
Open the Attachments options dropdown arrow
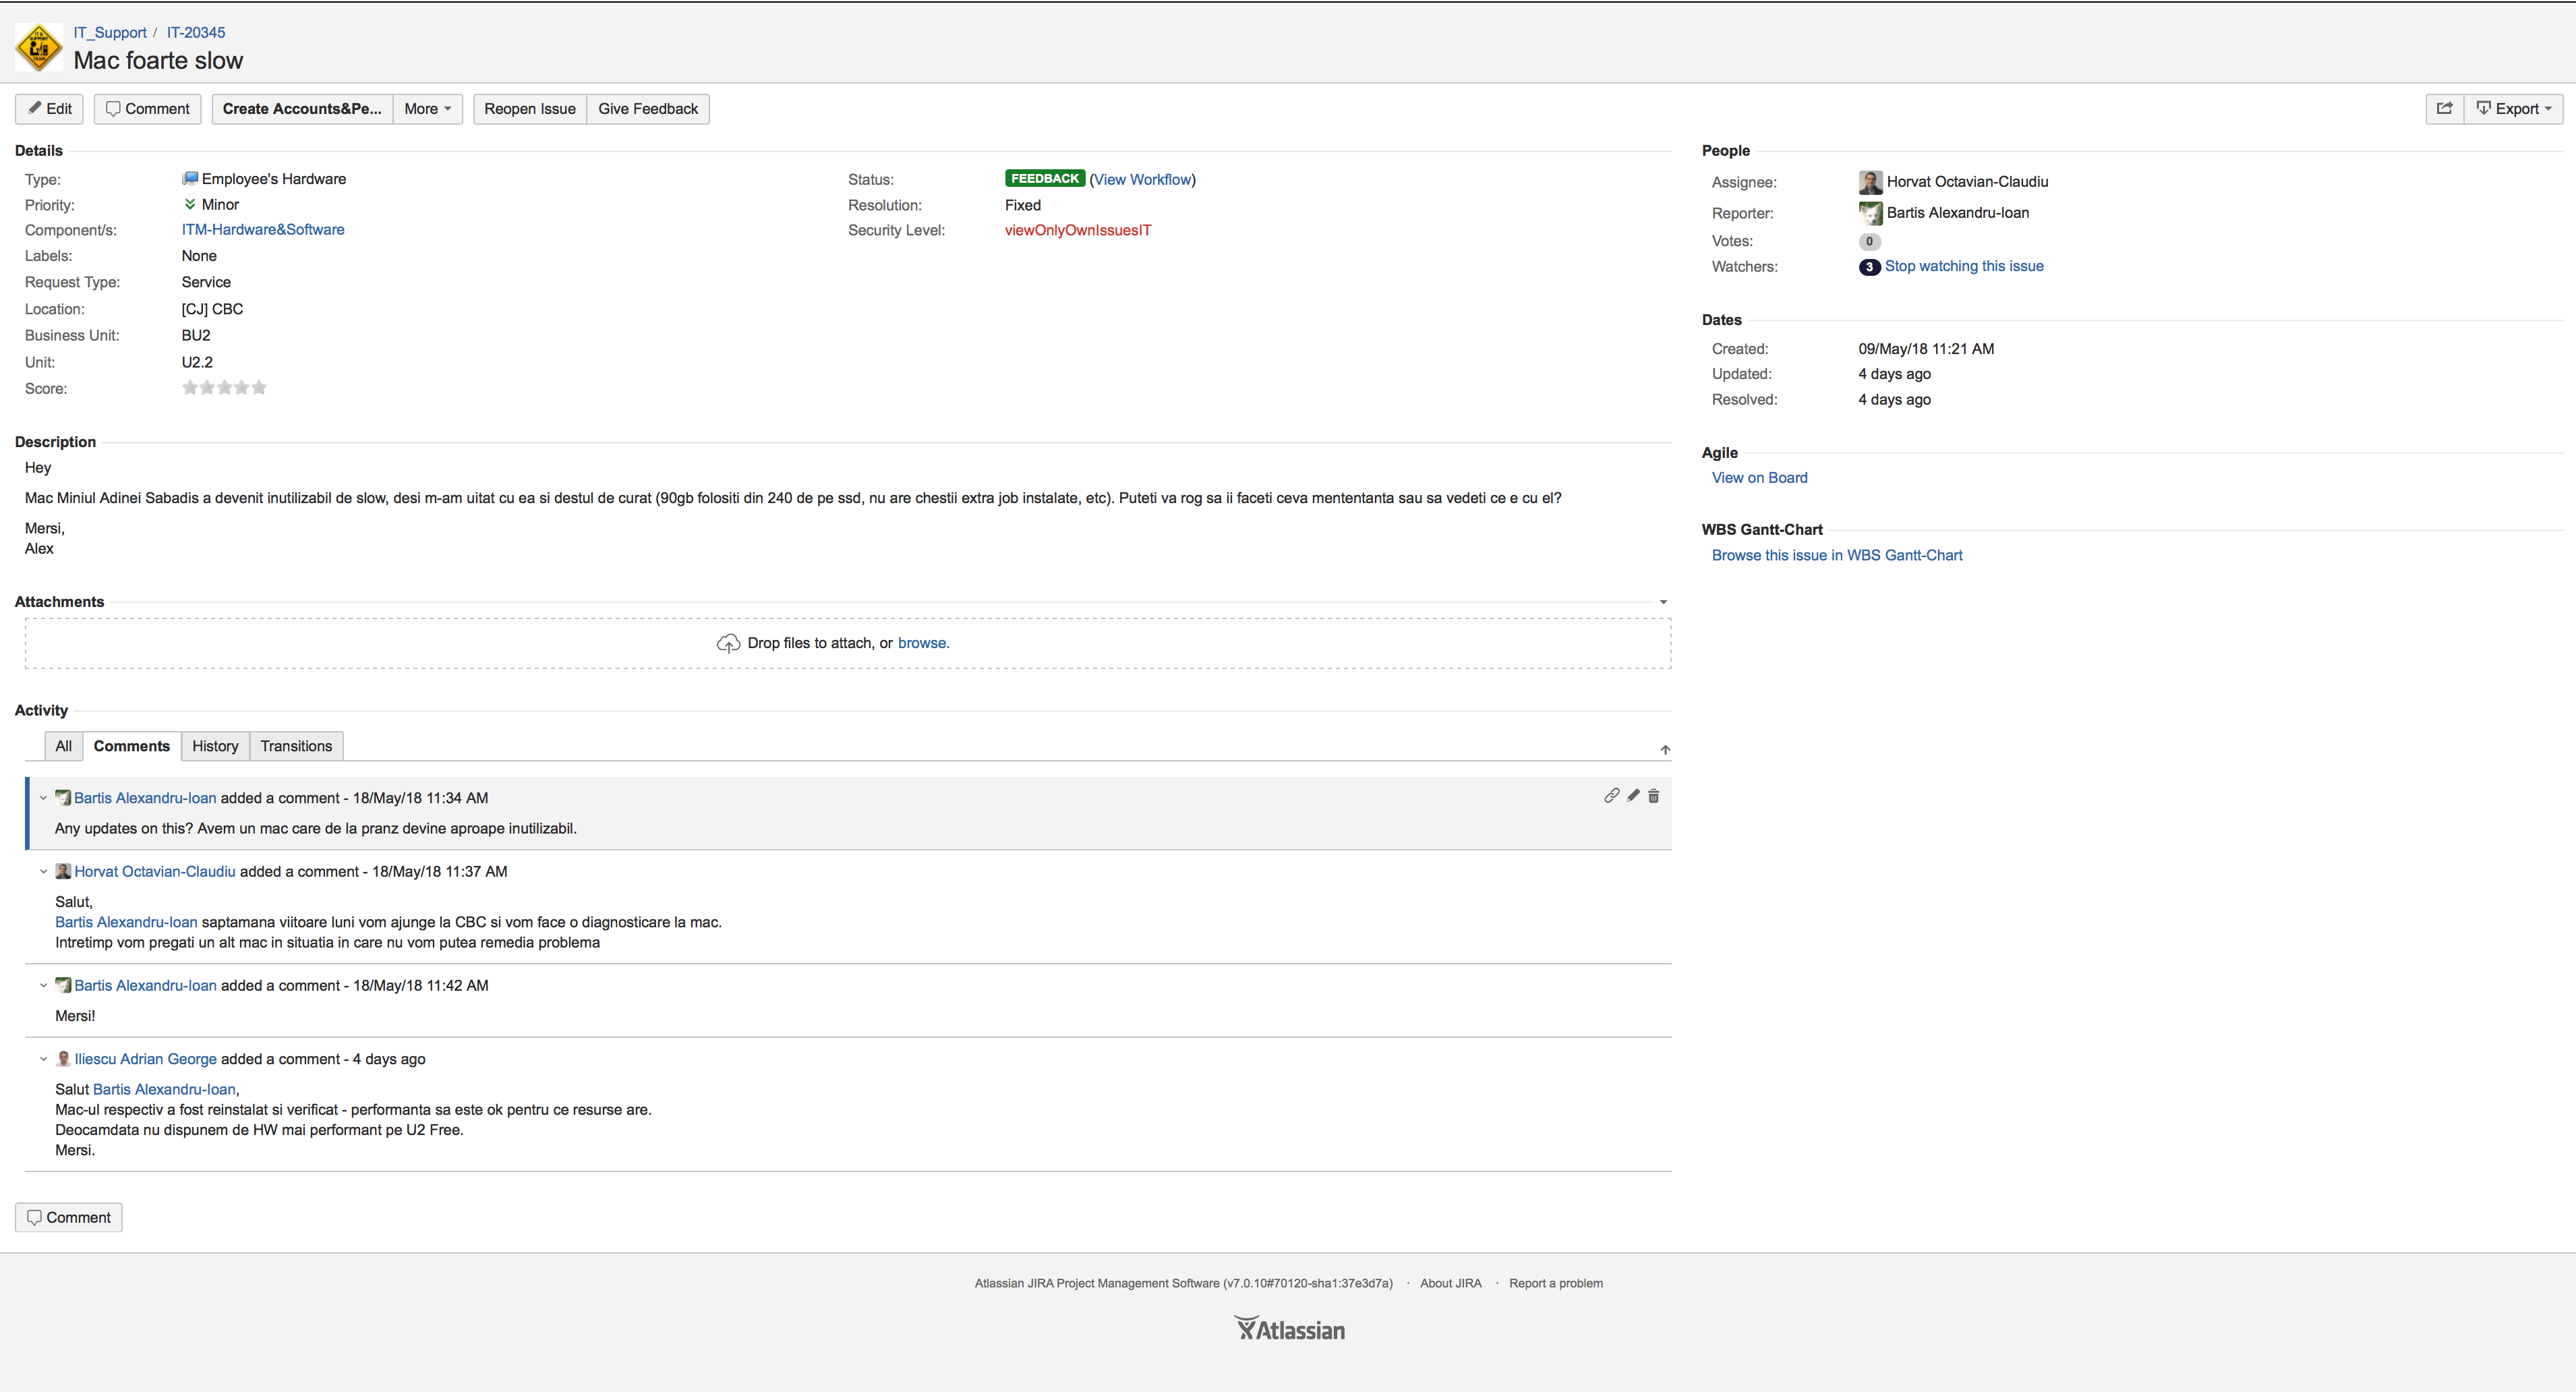point(1663,602)
